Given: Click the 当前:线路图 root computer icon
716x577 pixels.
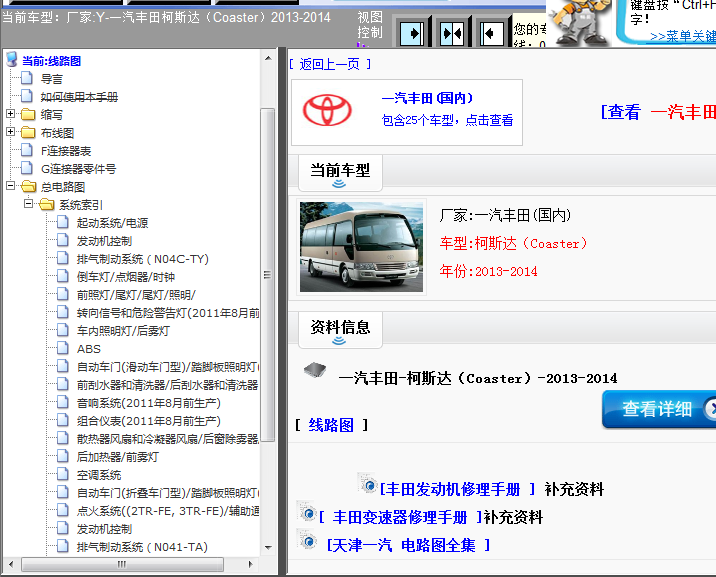Looking at the screenshot, I should tap(12, 60).
